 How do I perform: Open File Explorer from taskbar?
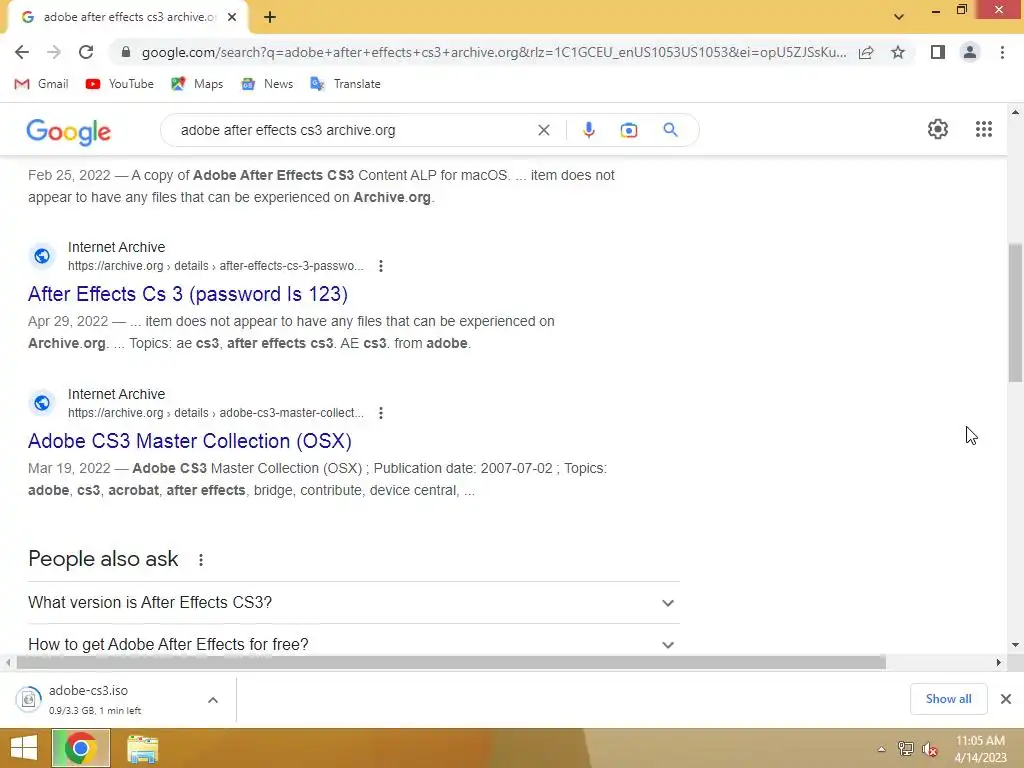(x=142, y=748)
